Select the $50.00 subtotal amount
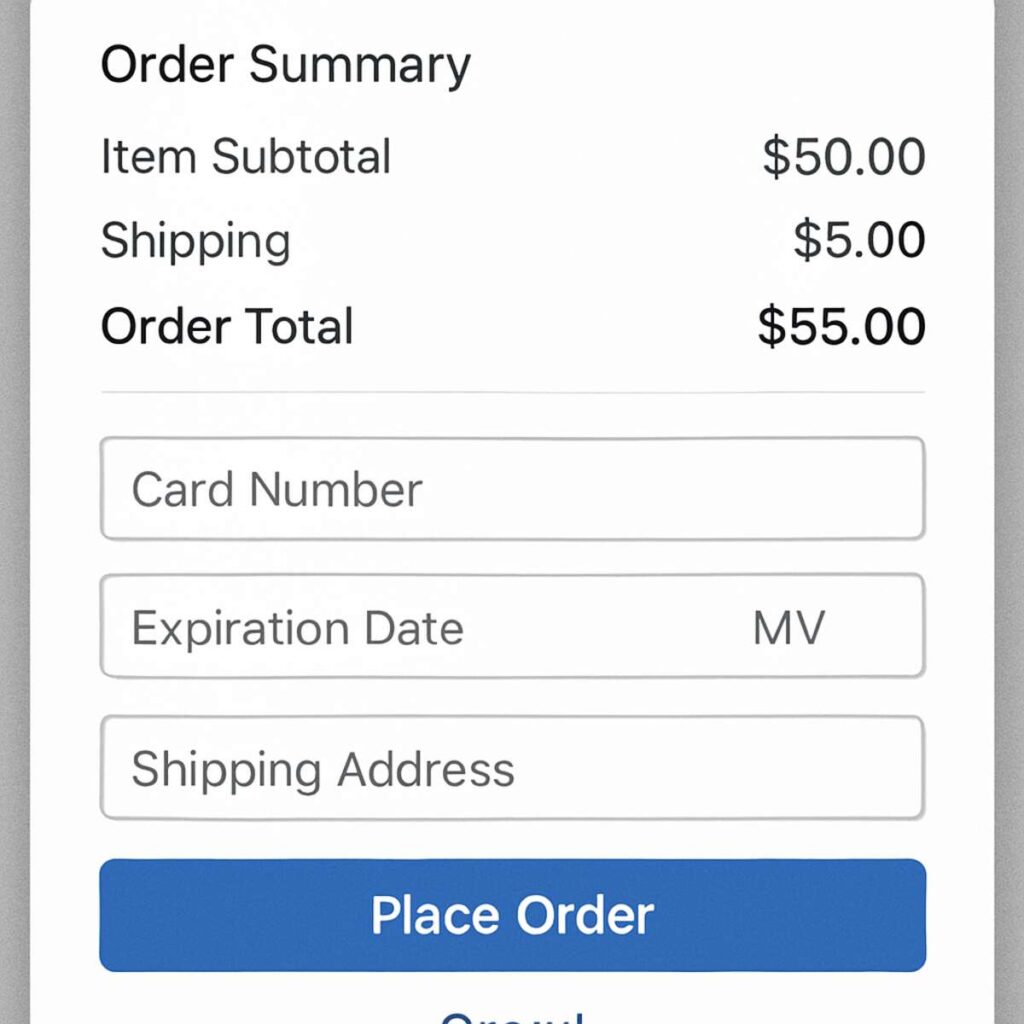Viewport: 1024px width, 1024px height. click(x=843, y=156)
